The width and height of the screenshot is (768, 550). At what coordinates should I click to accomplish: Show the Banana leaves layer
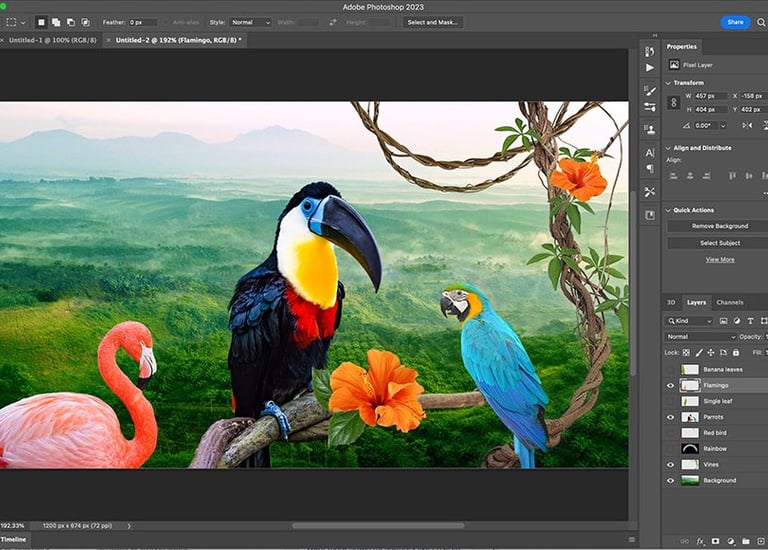(x=671, y=370)
